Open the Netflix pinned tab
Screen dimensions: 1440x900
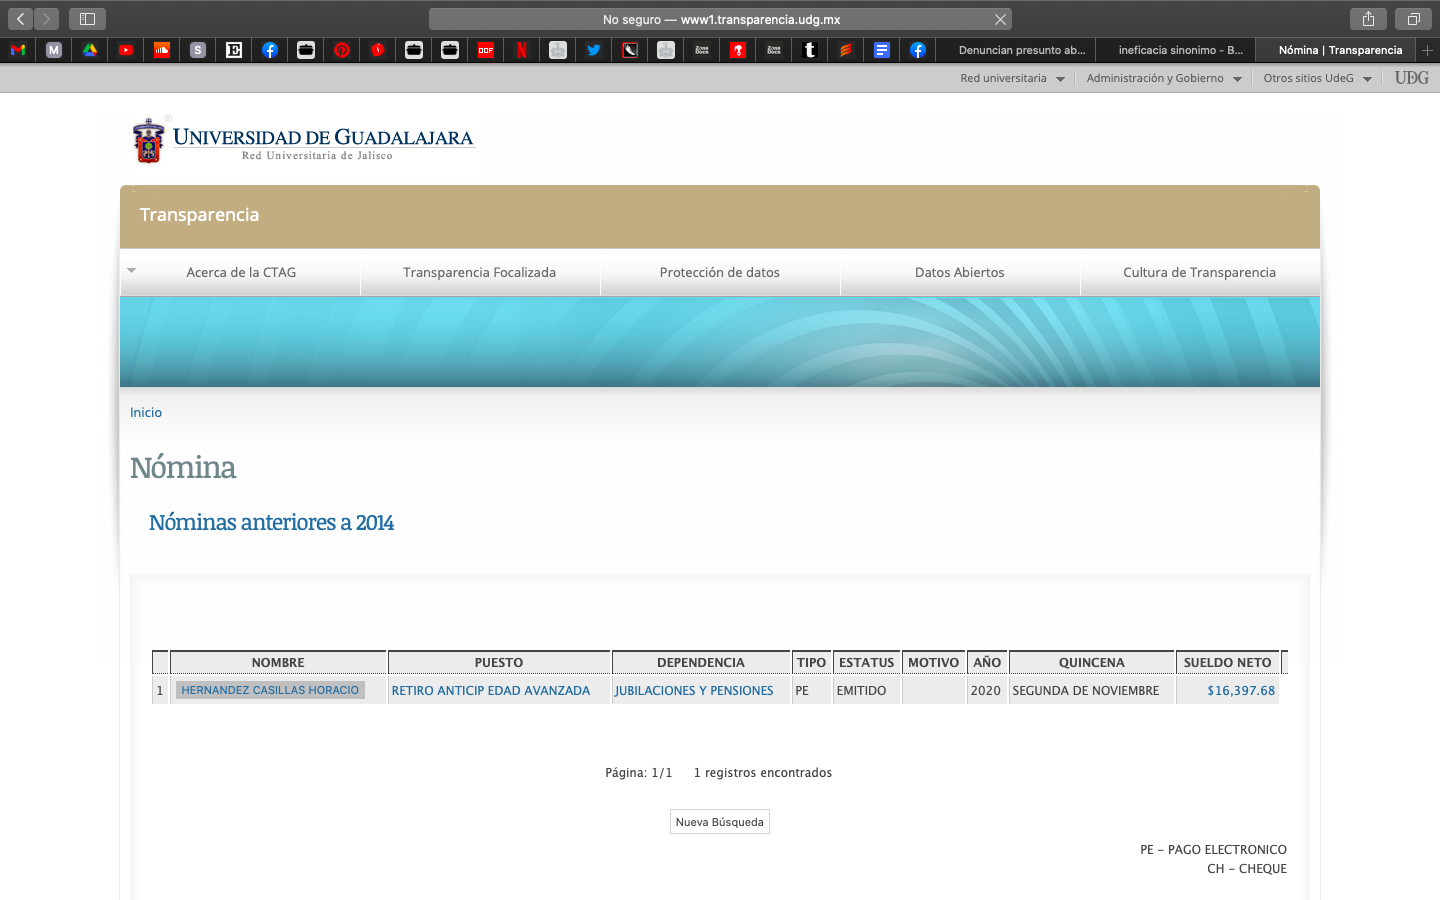point(522,50)
